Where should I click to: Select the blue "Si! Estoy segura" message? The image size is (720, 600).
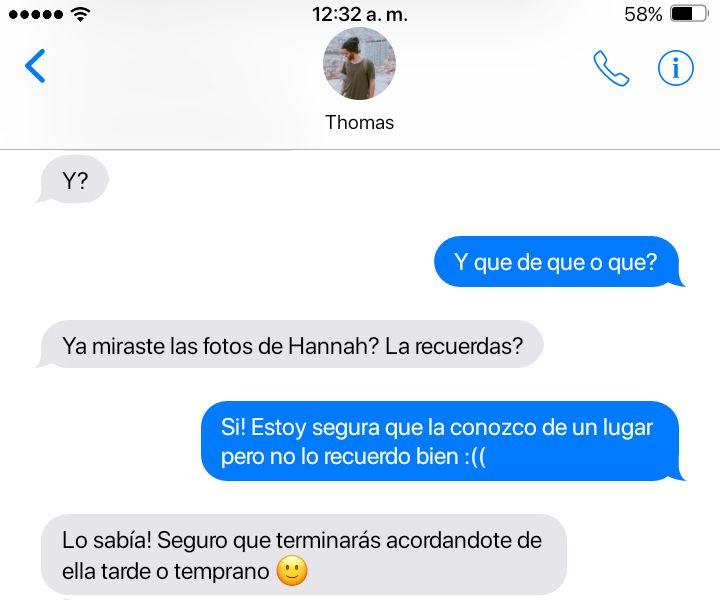(443, 441)
